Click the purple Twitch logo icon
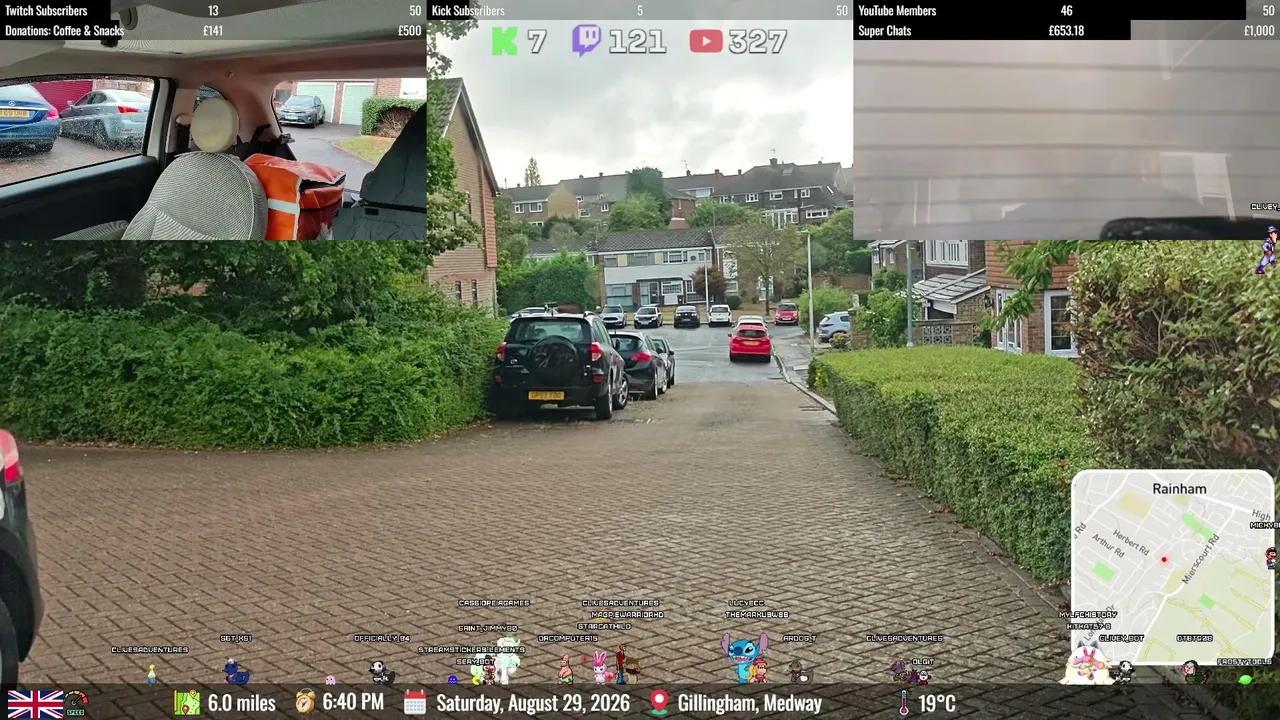This screenshot has height=720, width=1280. 587,41
